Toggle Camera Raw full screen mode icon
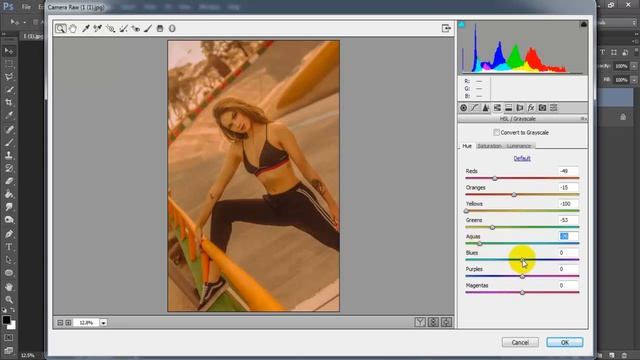The height and width of the screenshot is (360, 640). point(446,28)
